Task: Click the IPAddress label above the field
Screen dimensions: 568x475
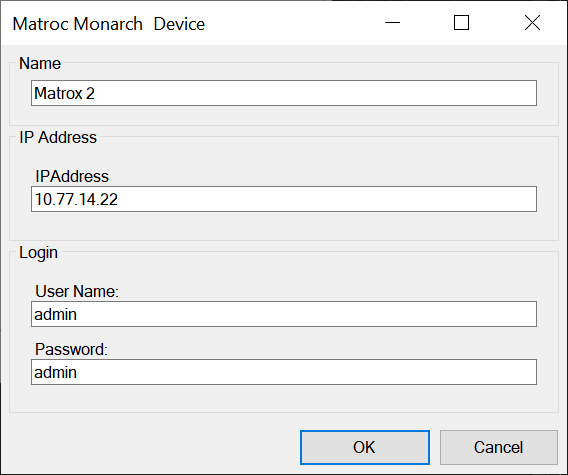Action: click(72, 176)
